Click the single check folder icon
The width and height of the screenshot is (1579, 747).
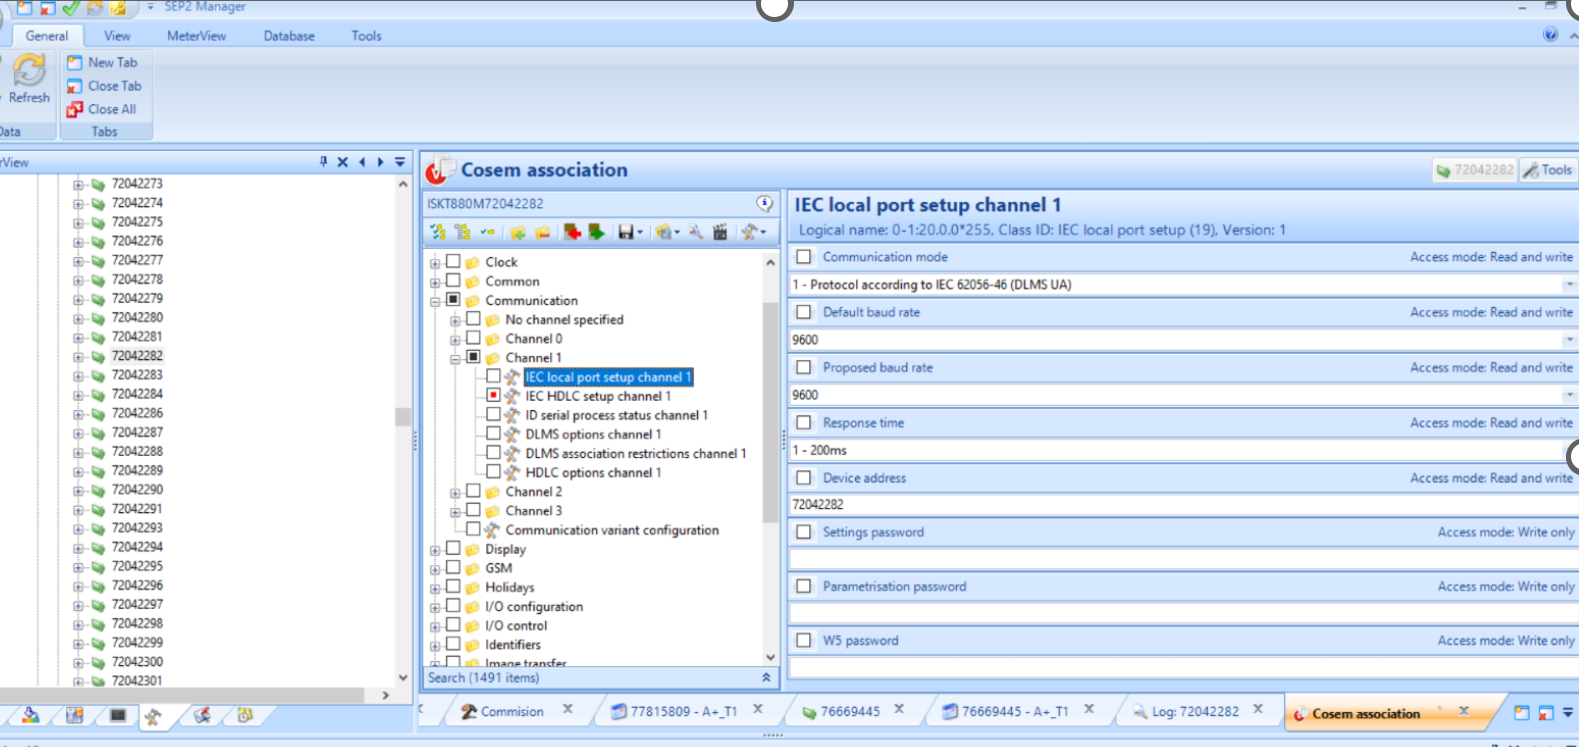tap(487, 232)
